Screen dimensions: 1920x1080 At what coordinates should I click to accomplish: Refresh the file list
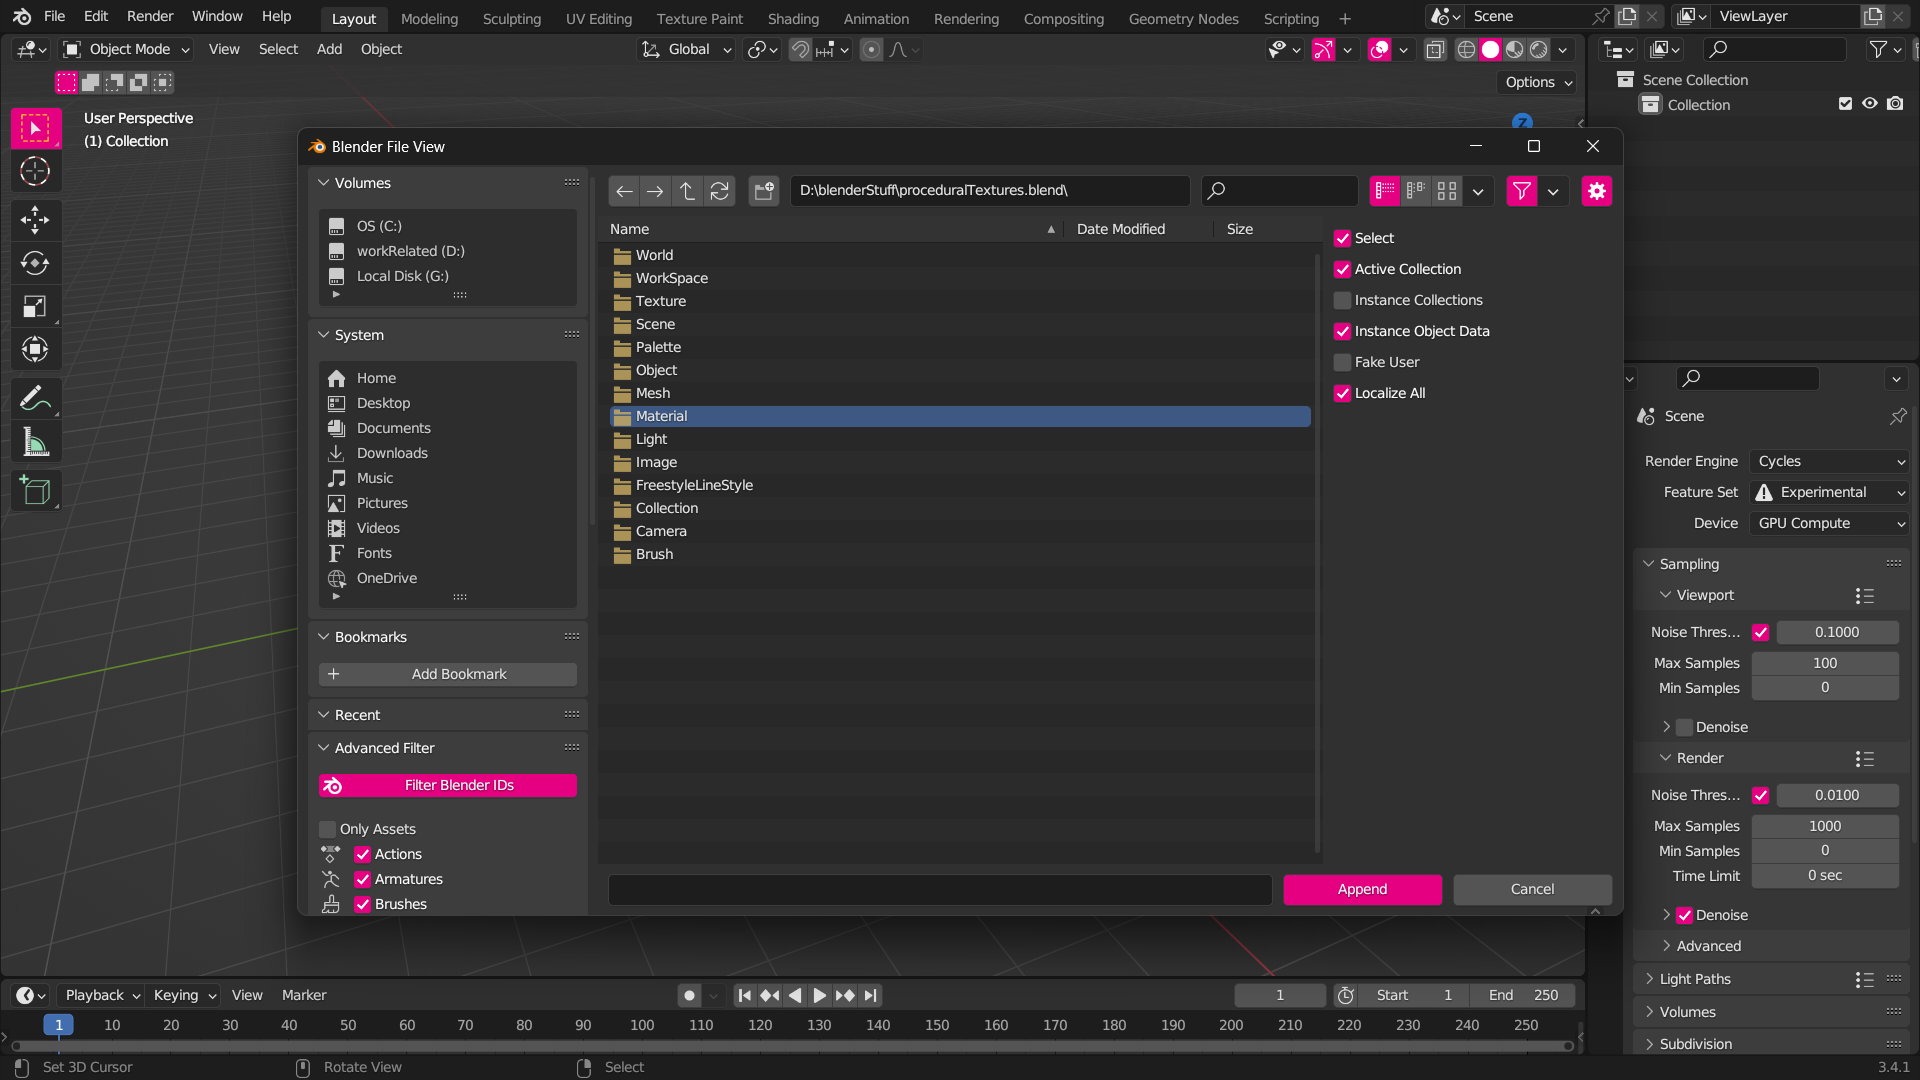719,191
